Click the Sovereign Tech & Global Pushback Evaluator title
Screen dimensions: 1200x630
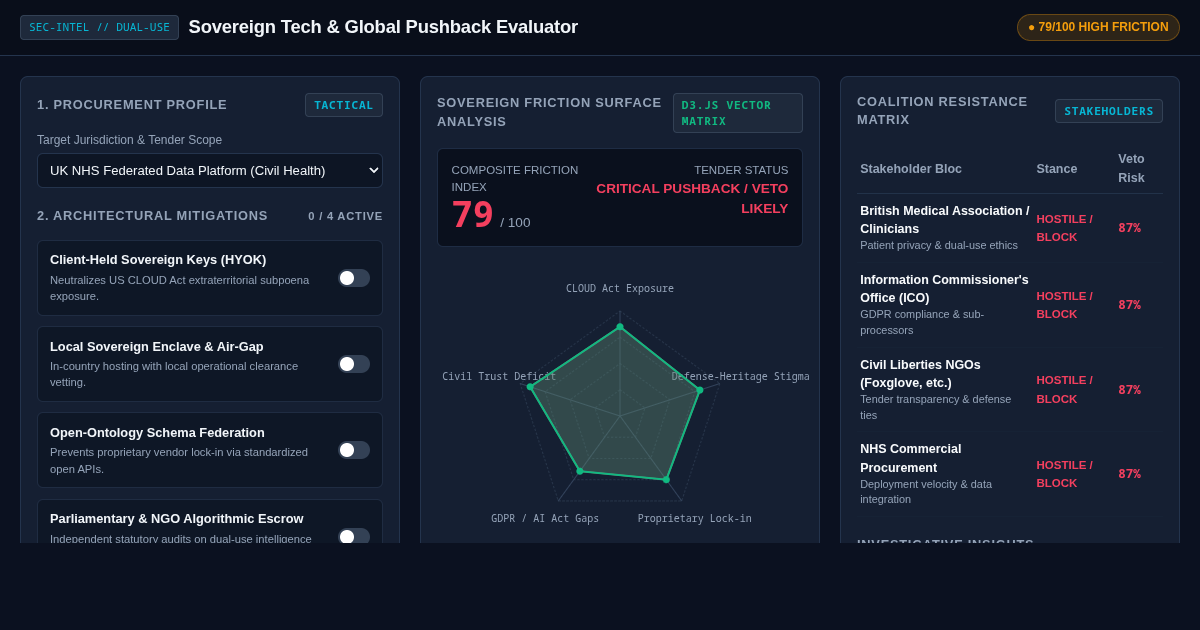[x=383, y=27]
